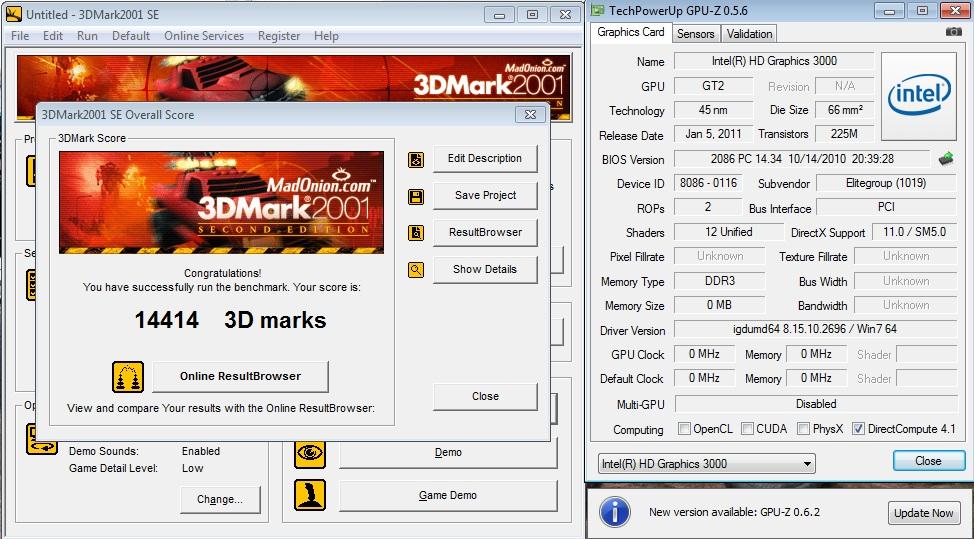Click the Save Project floppy icon
Image resolution: width=974 pixels, height=539 pixels.
tap(416, 197)
